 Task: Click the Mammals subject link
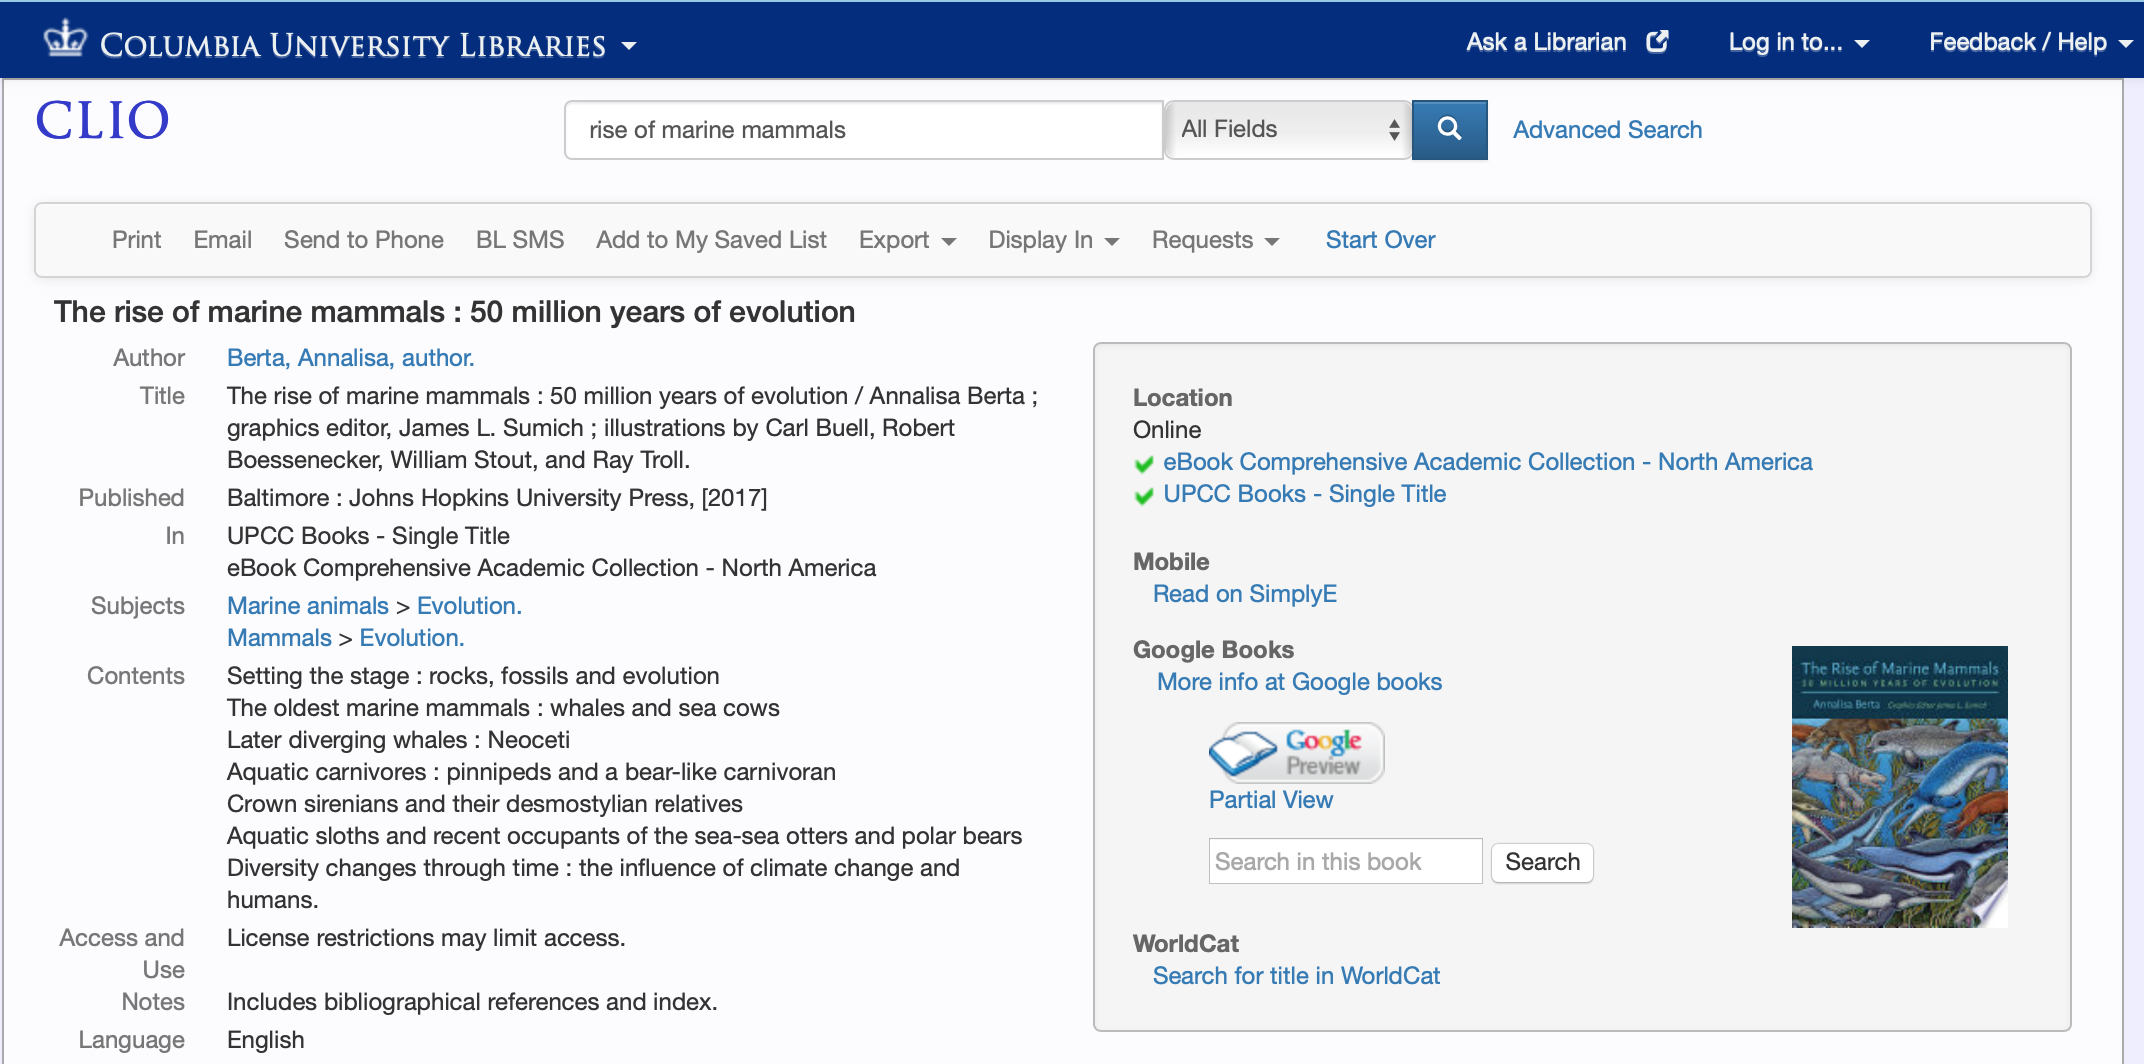tap(279, 638)
